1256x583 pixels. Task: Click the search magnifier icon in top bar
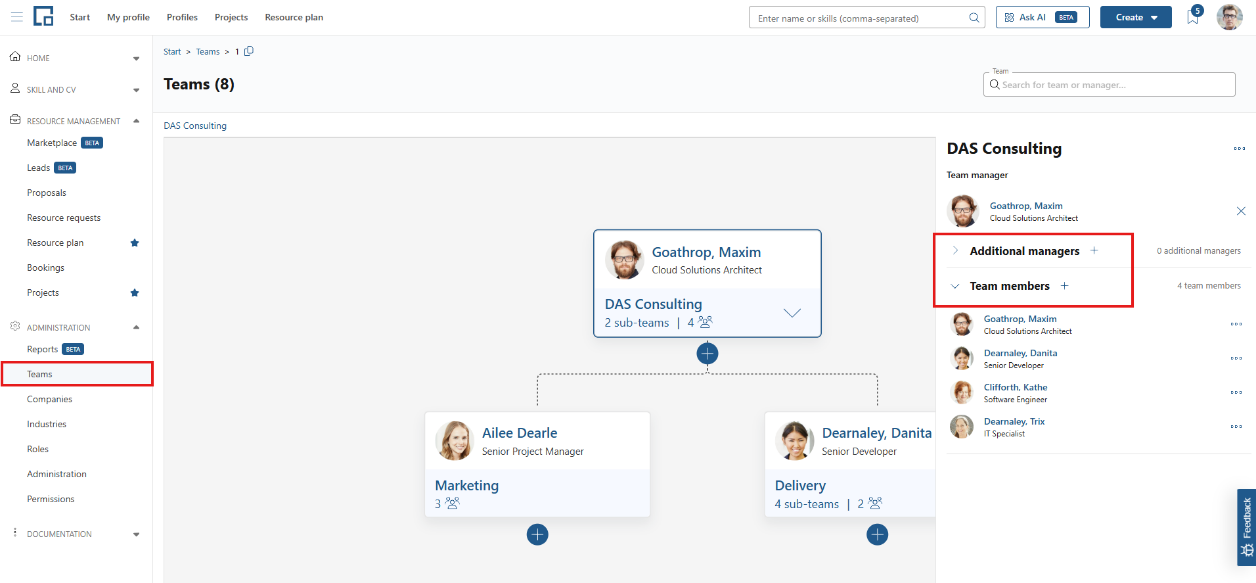(975, 17)
